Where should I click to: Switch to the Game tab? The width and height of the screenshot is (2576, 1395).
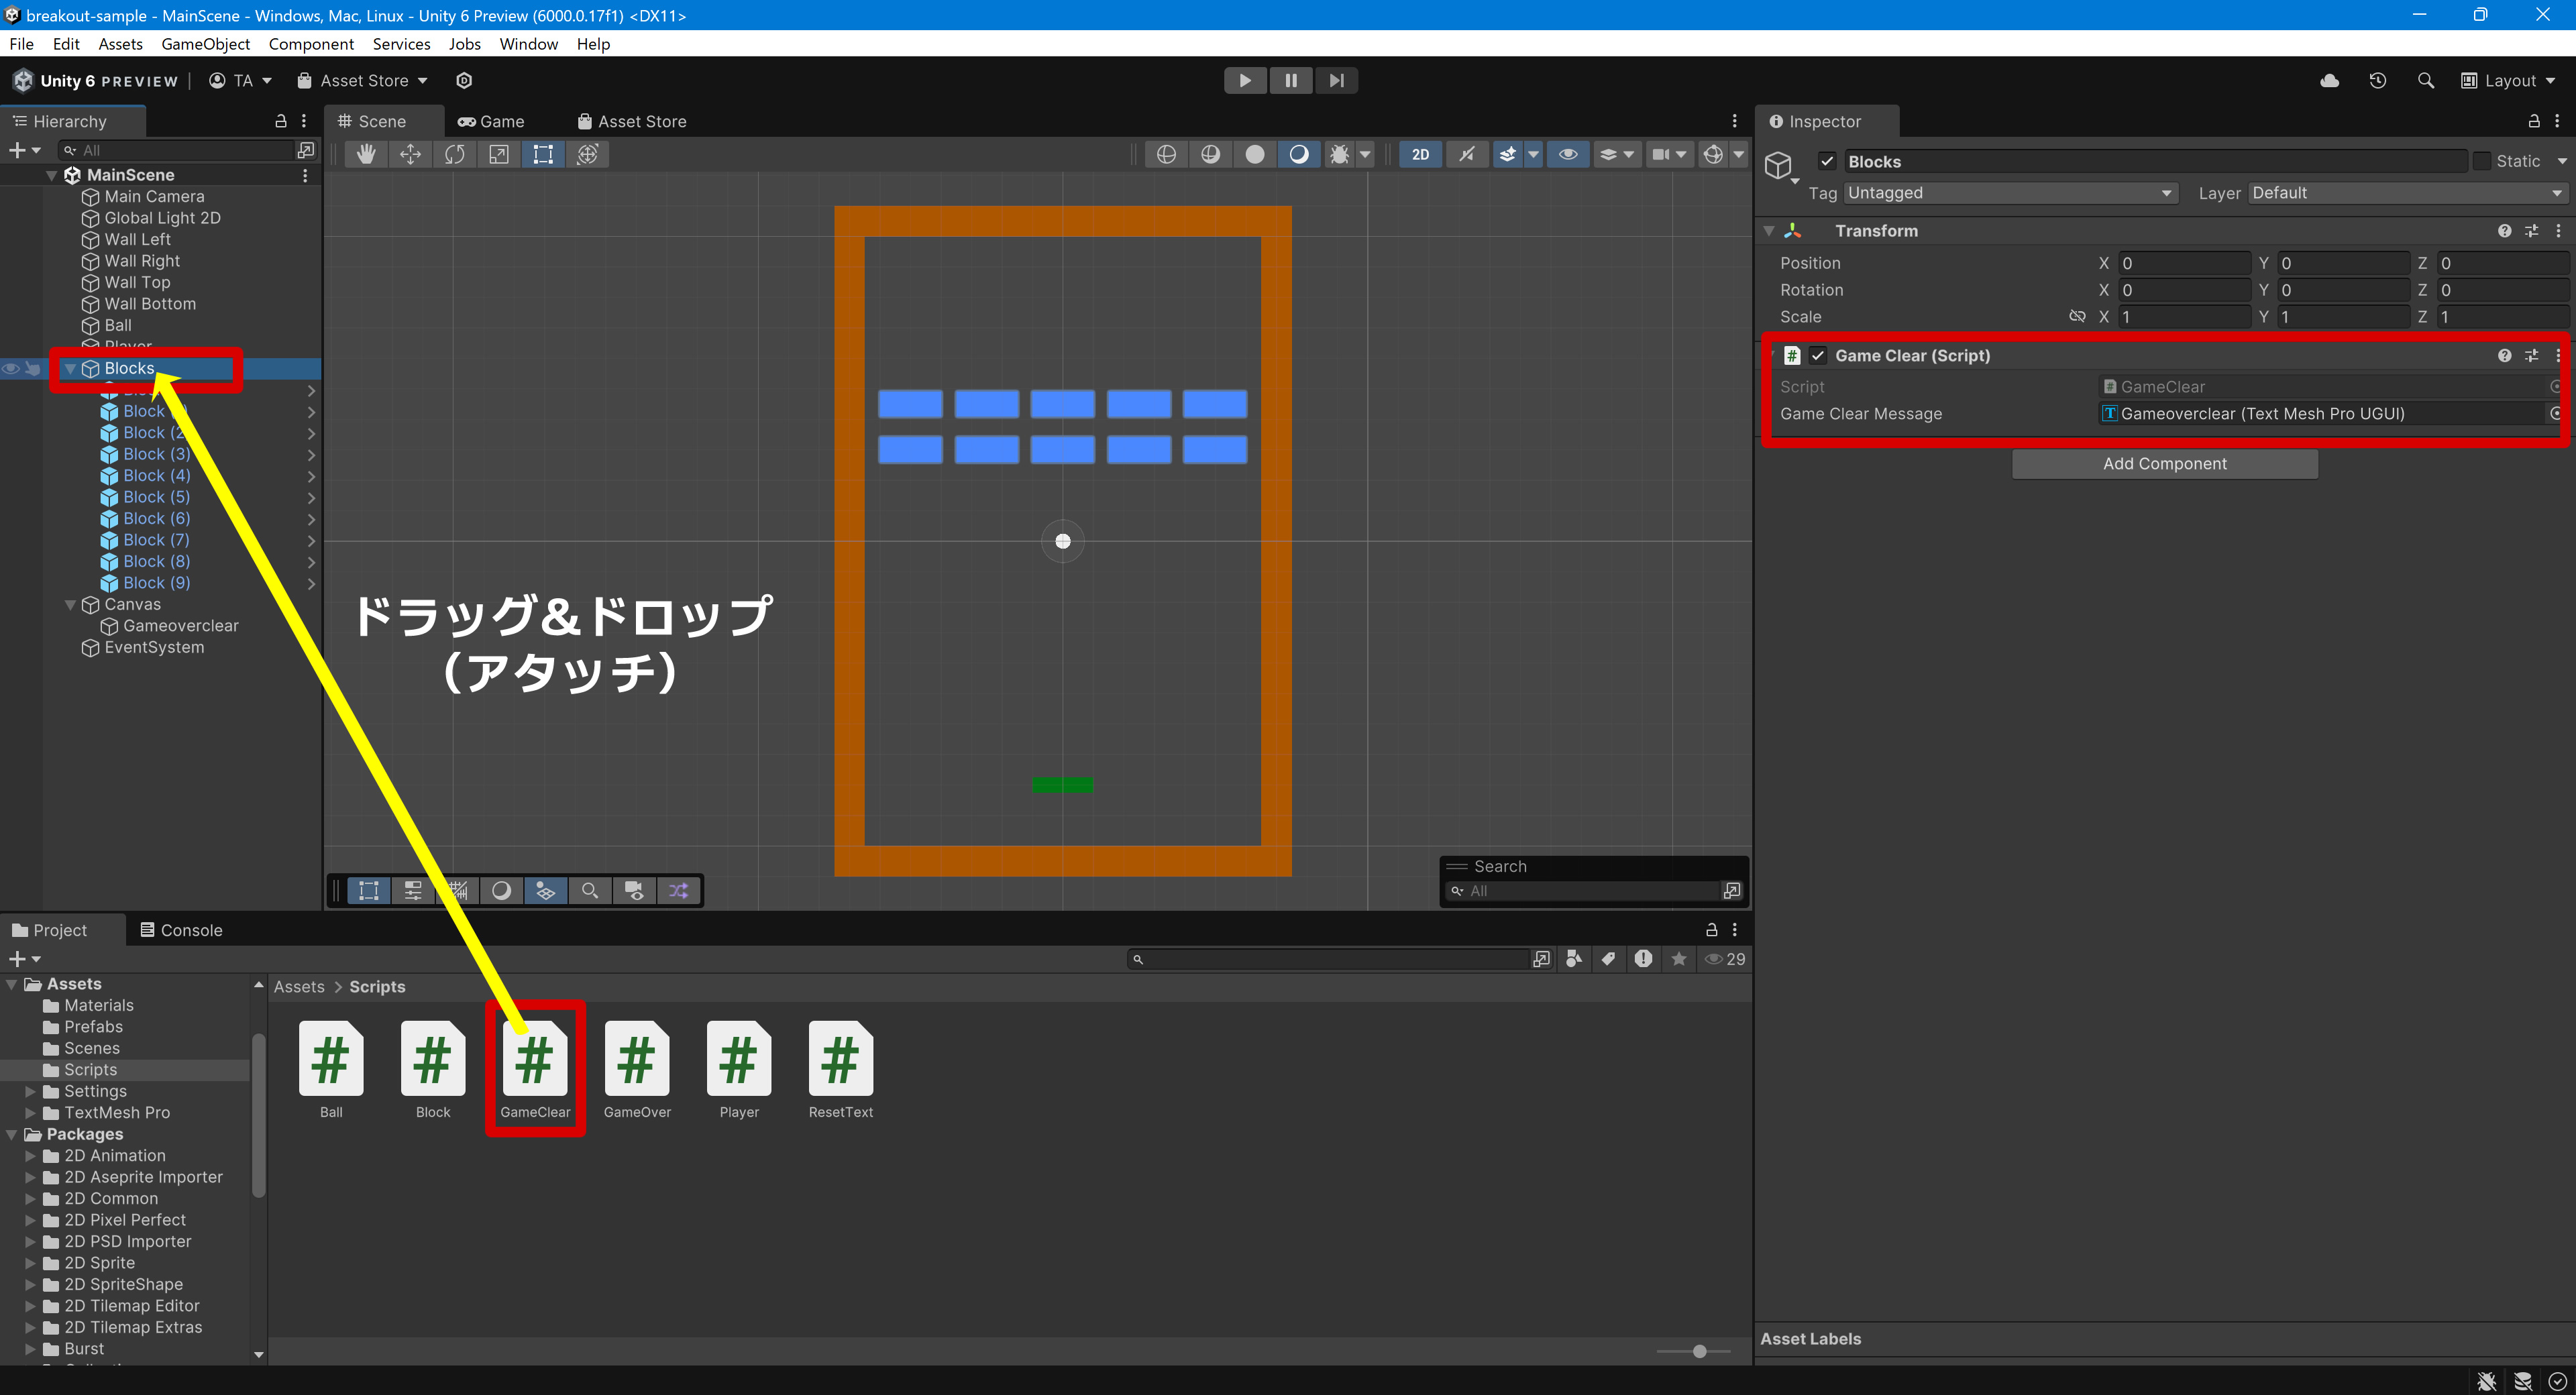[x=491, y=122]
